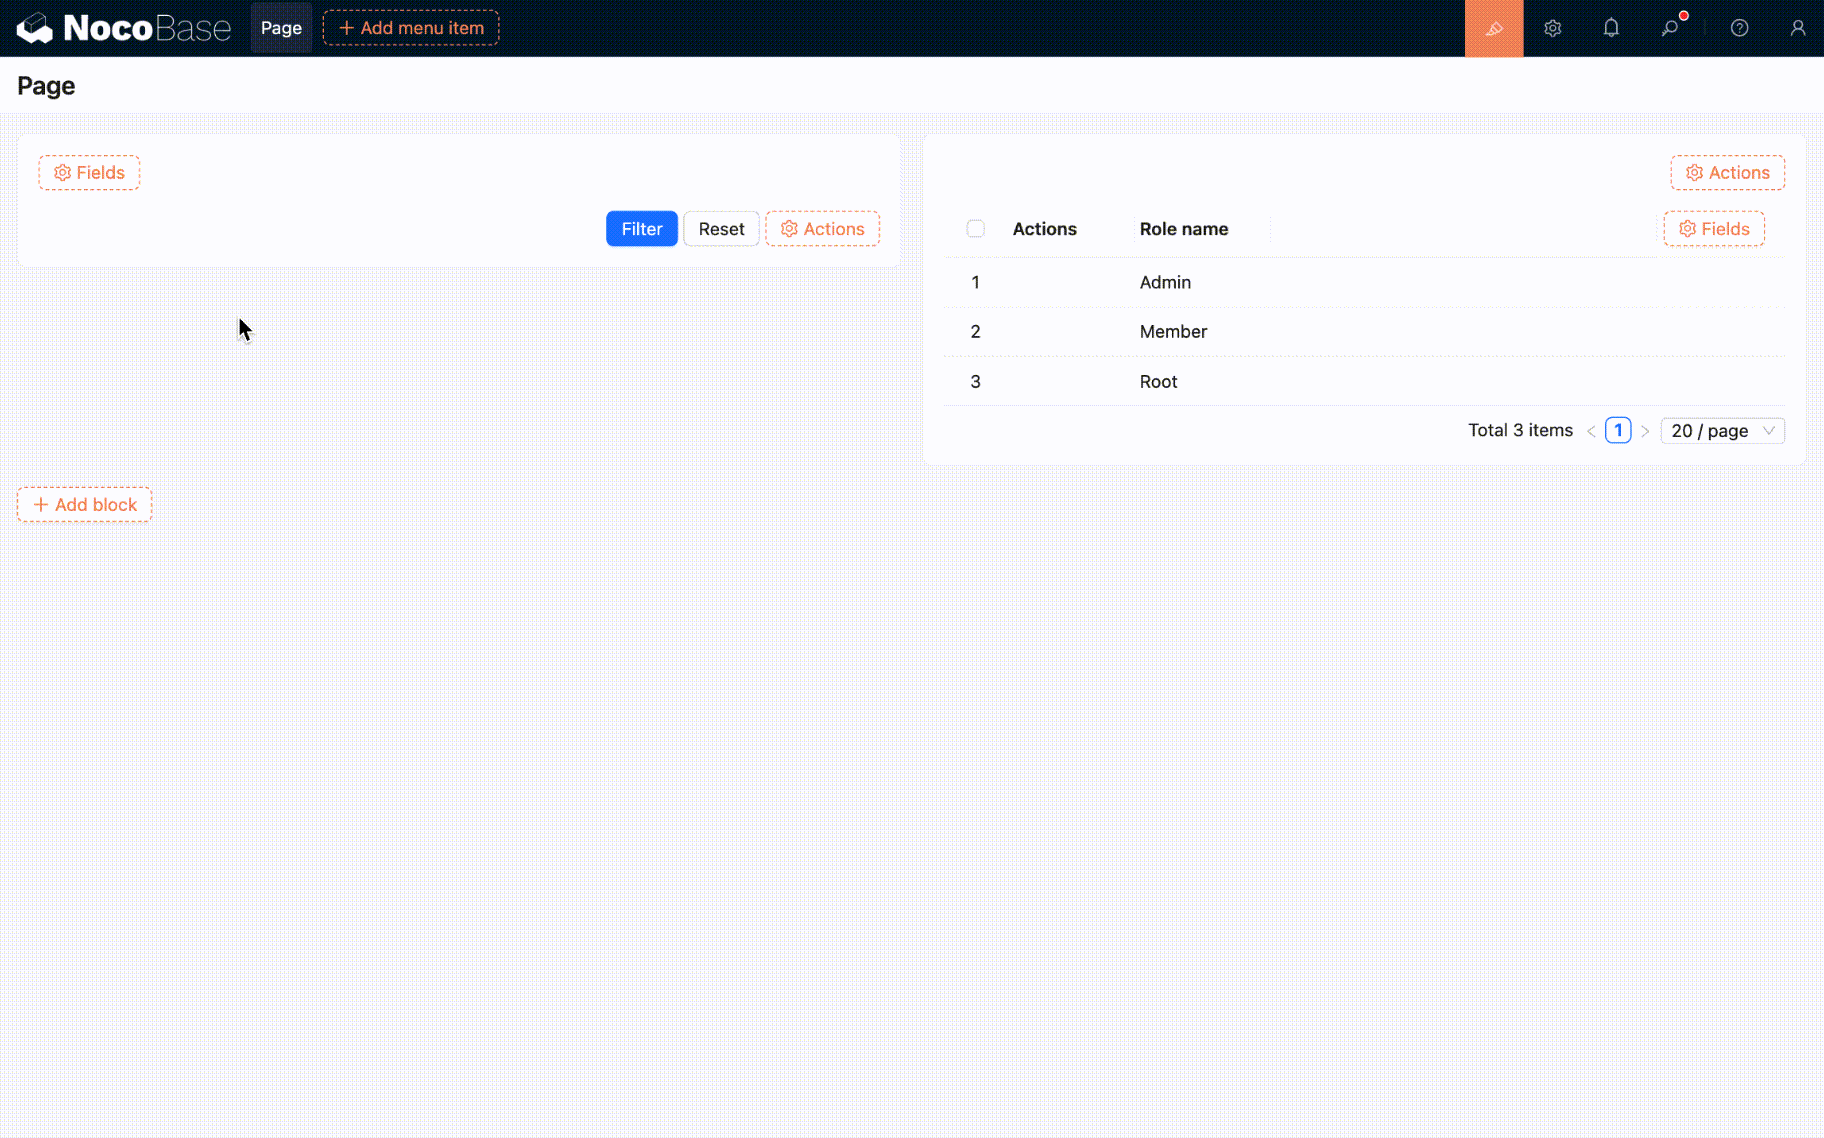The image size is (1824, 1138).
Task: Open the Fields column settings in table
Action: [x=1713, y=229]
